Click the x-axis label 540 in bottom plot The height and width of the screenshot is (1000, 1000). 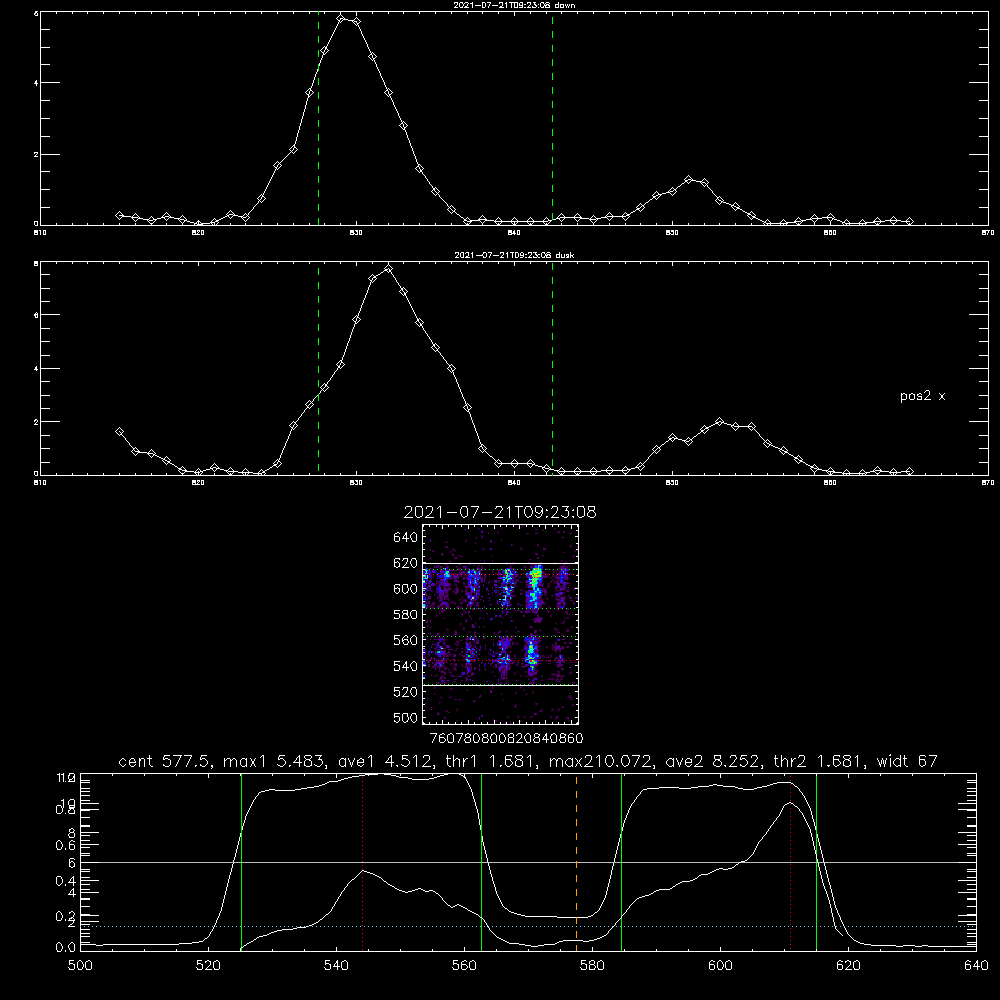(336, 966)
